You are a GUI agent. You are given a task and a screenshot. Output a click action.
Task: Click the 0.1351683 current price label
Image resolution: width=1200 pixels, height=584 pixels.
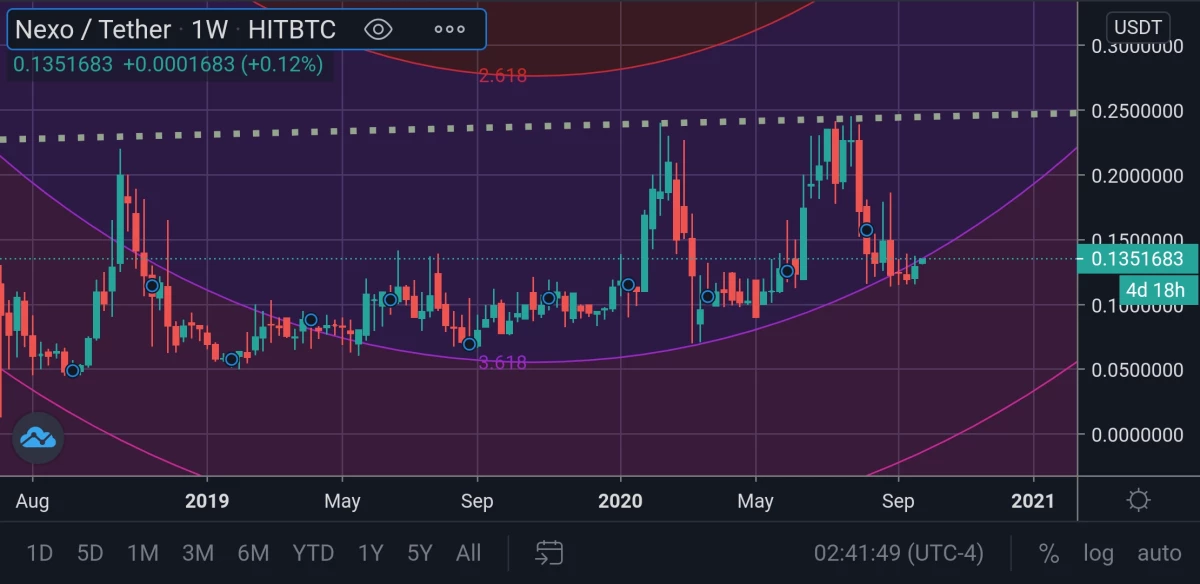[x=1137, y=259]
